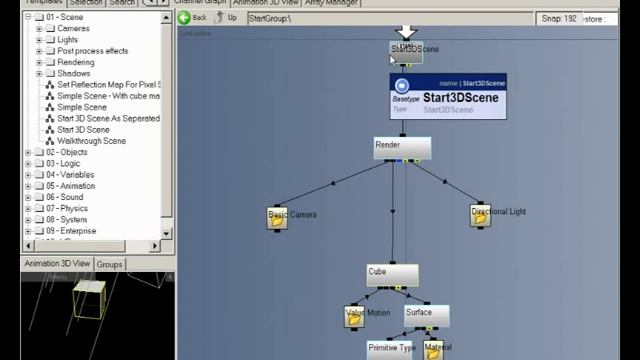This screenshot has width=640, height=360.
Task: Click the tree horizontal scroll left arrow
Action: click(x=28, y=246)
